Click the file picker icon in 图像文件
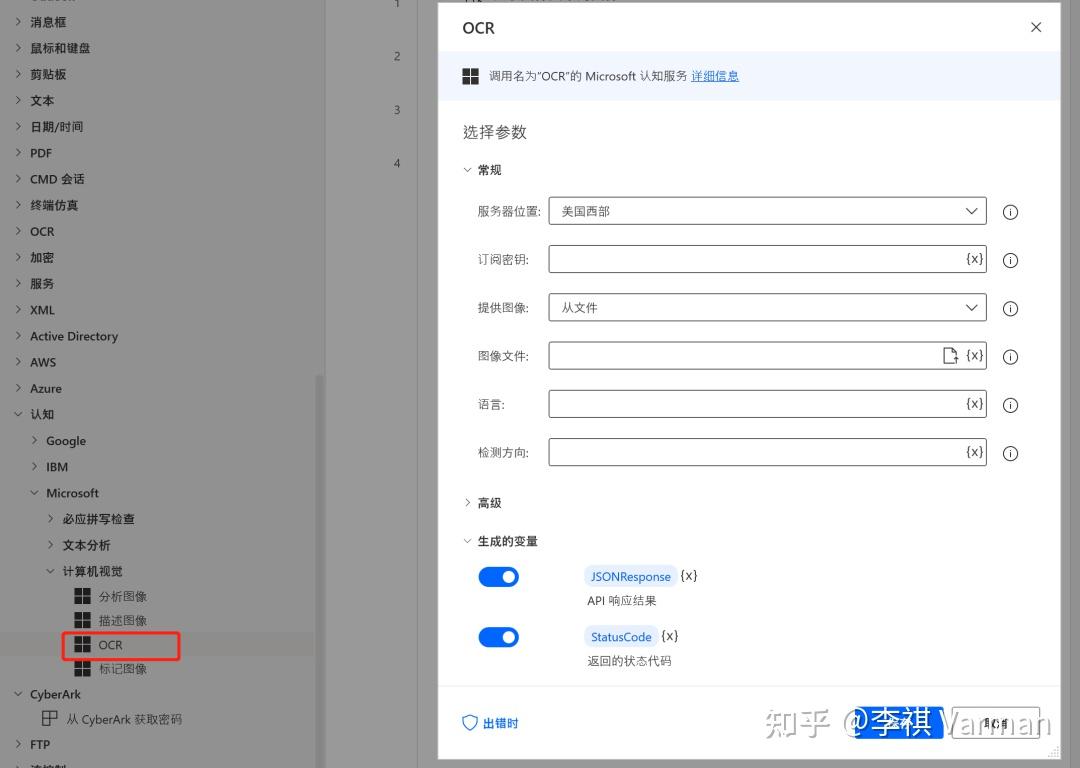This screenshot has width=1080, height=768. coord(951,355)
